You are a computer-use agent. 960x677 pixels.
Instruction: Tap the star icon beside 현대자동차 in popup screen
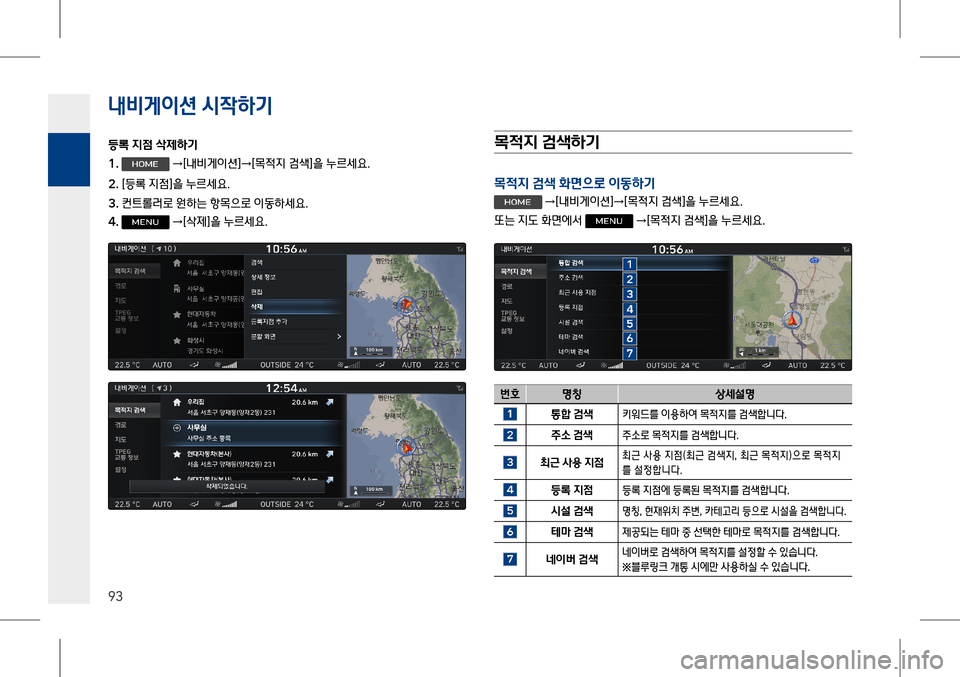pyautogui.click(x=177, y=315)
